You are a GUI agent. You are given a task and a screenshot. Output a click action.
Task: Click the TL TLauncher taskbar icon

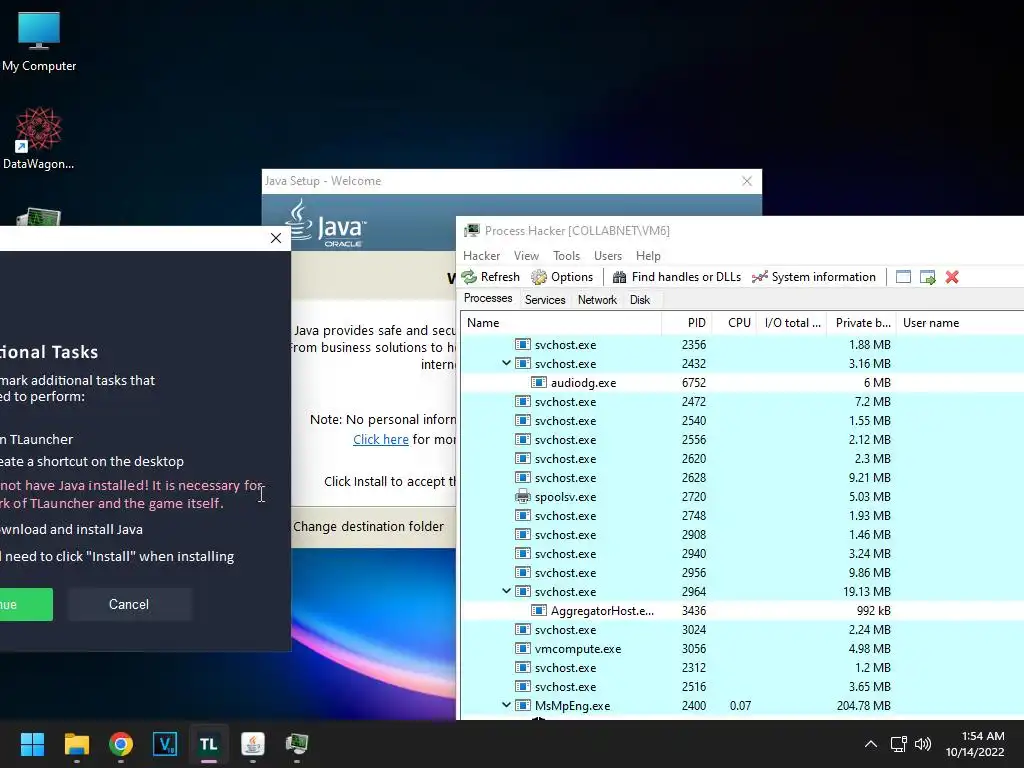coord(209,744)
